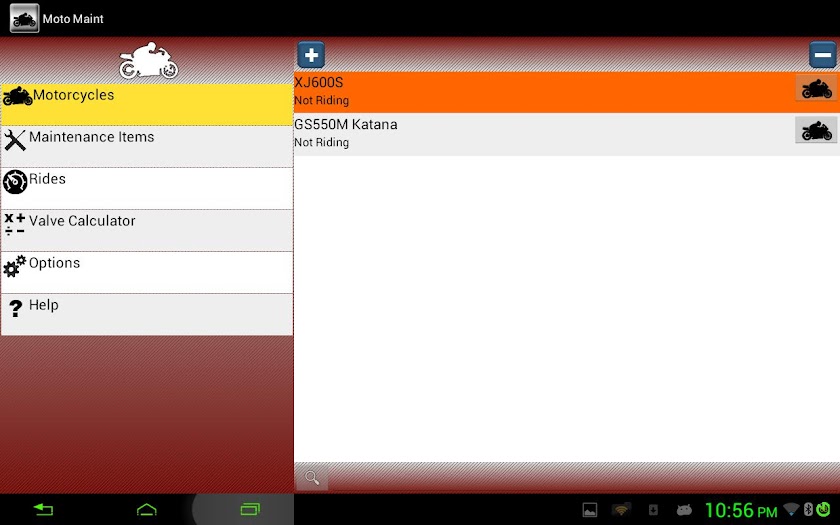This screenshot has height=525, width=840.
Task: Open the clock showing 10:56 PM
Action: point(741,511)
